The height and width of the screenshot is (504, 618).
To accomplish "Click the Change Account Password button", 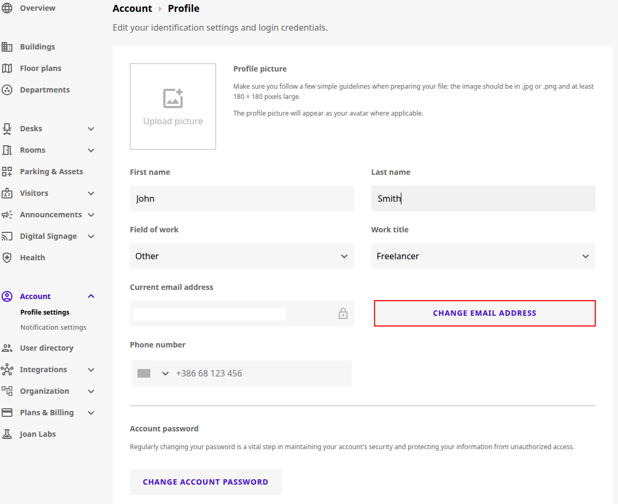I will click(x=205, y=482).
